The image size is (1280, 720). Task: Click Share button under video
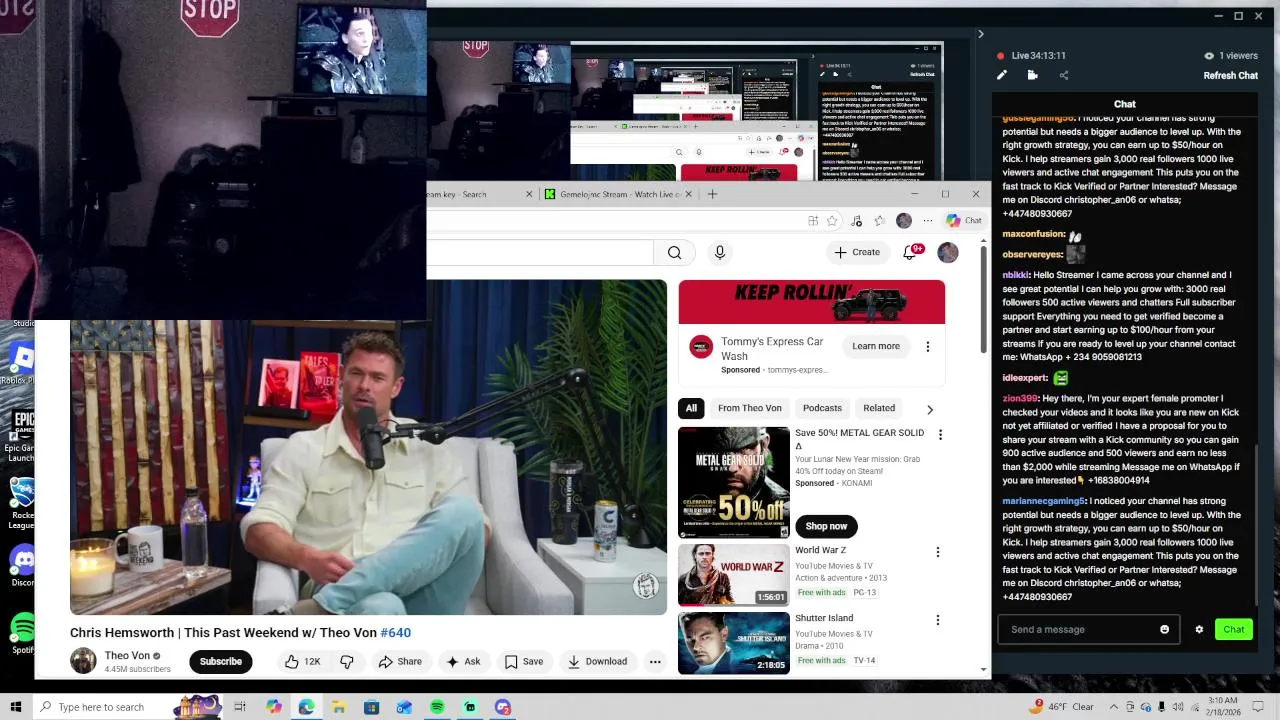(399, 661)
